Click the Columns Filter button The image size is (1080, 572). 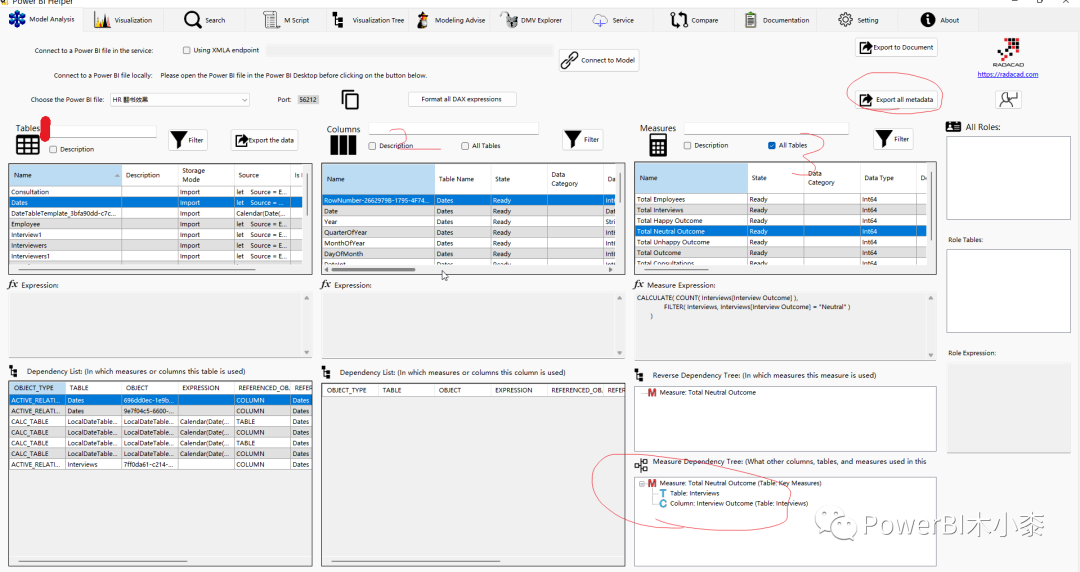[x=583, y=139]
